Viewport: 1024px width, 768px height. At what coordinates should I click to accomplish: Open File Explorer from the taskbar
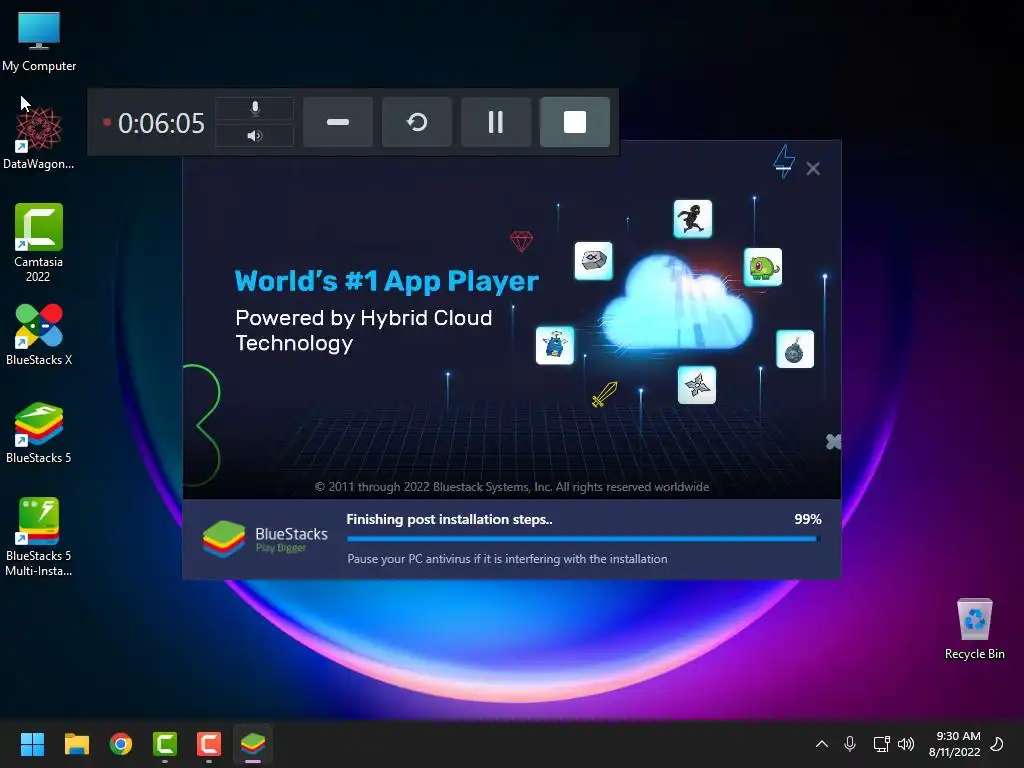point(76,744)
